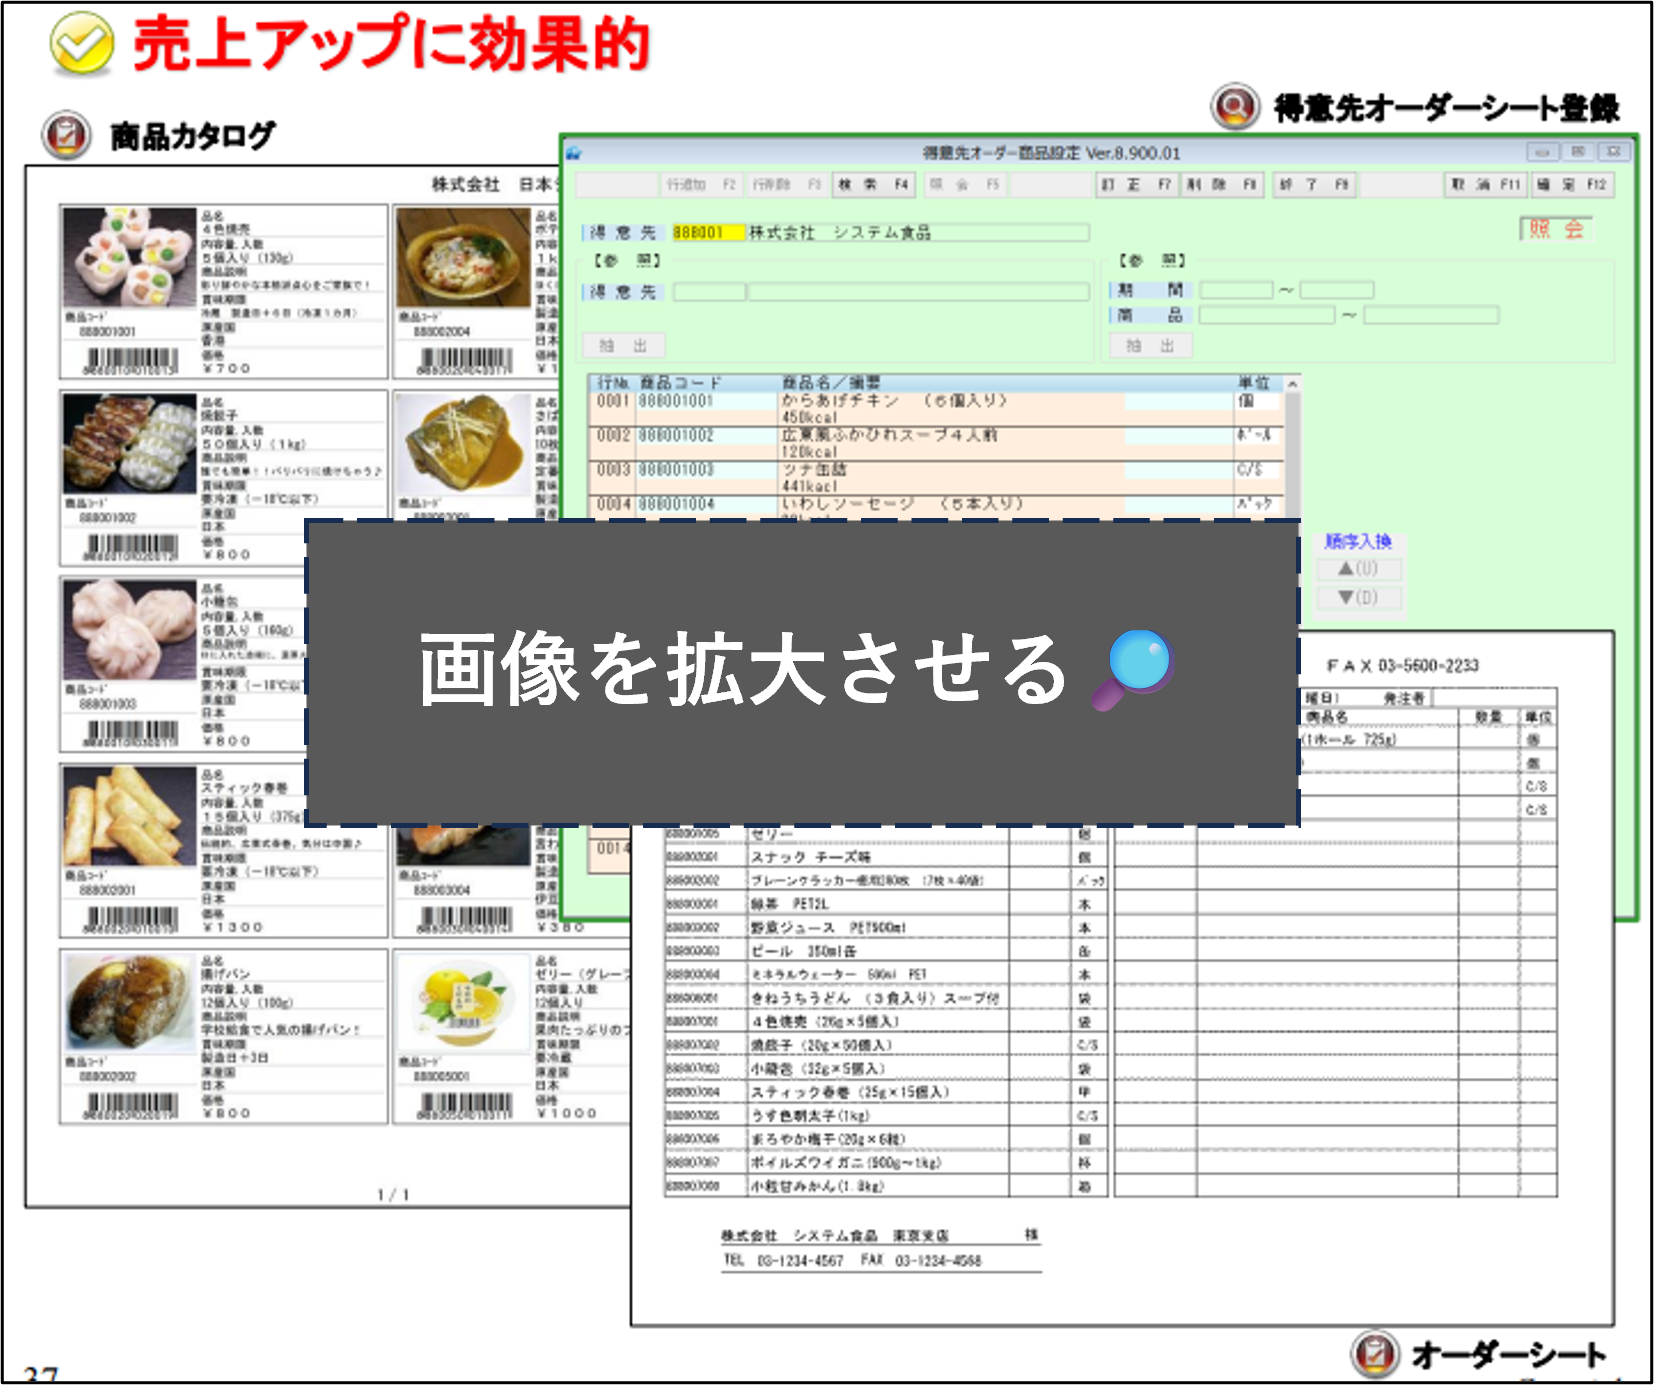Click the 期間 start date field
The image size is (1654, 1385).
[1236, 290]
